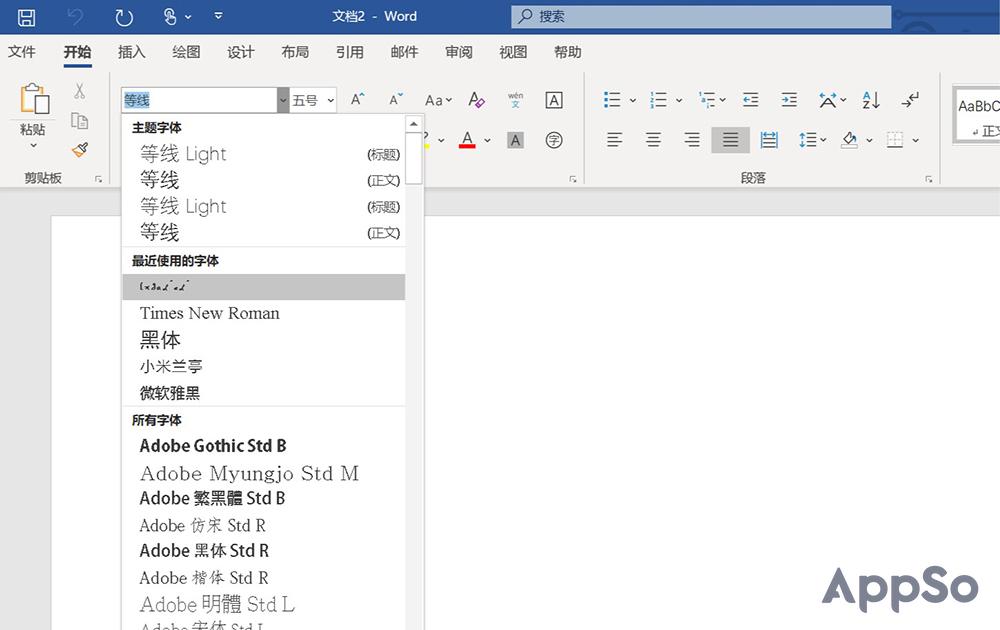Select Adobe Gothic Std B font
The height and width of the screenshot is (630, 1000).
point(263,446)
